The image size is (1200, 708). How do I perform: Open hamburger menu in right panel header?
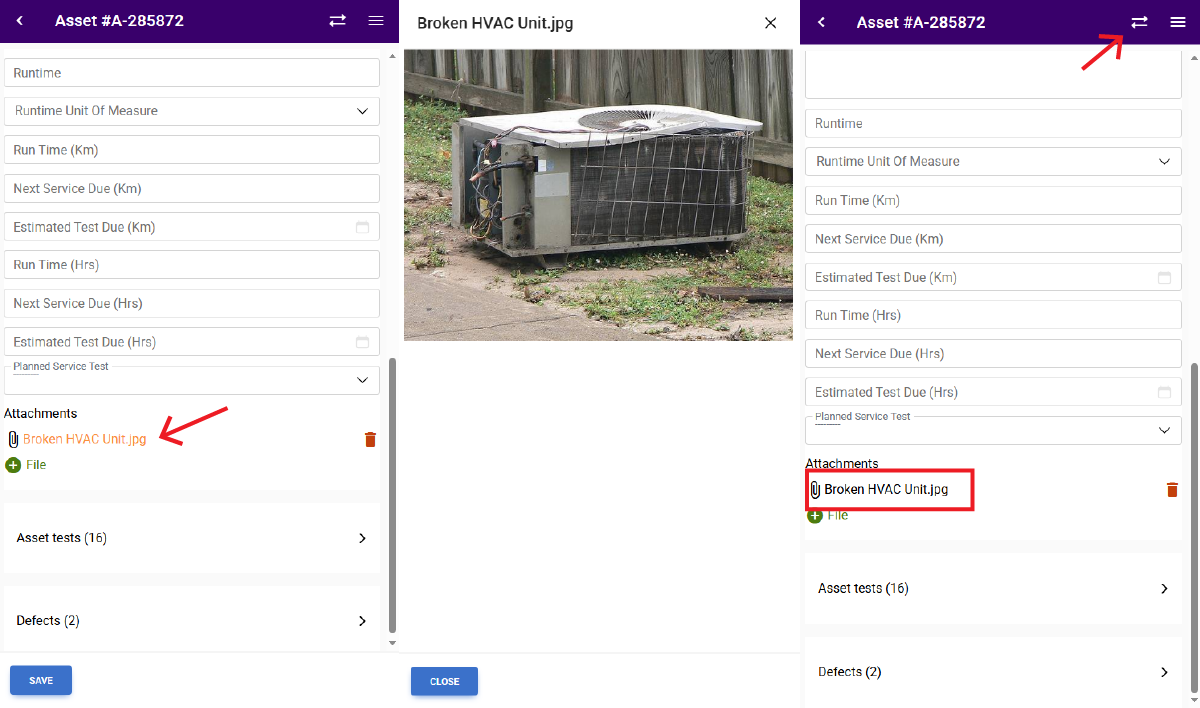(x=1178, y=22)
